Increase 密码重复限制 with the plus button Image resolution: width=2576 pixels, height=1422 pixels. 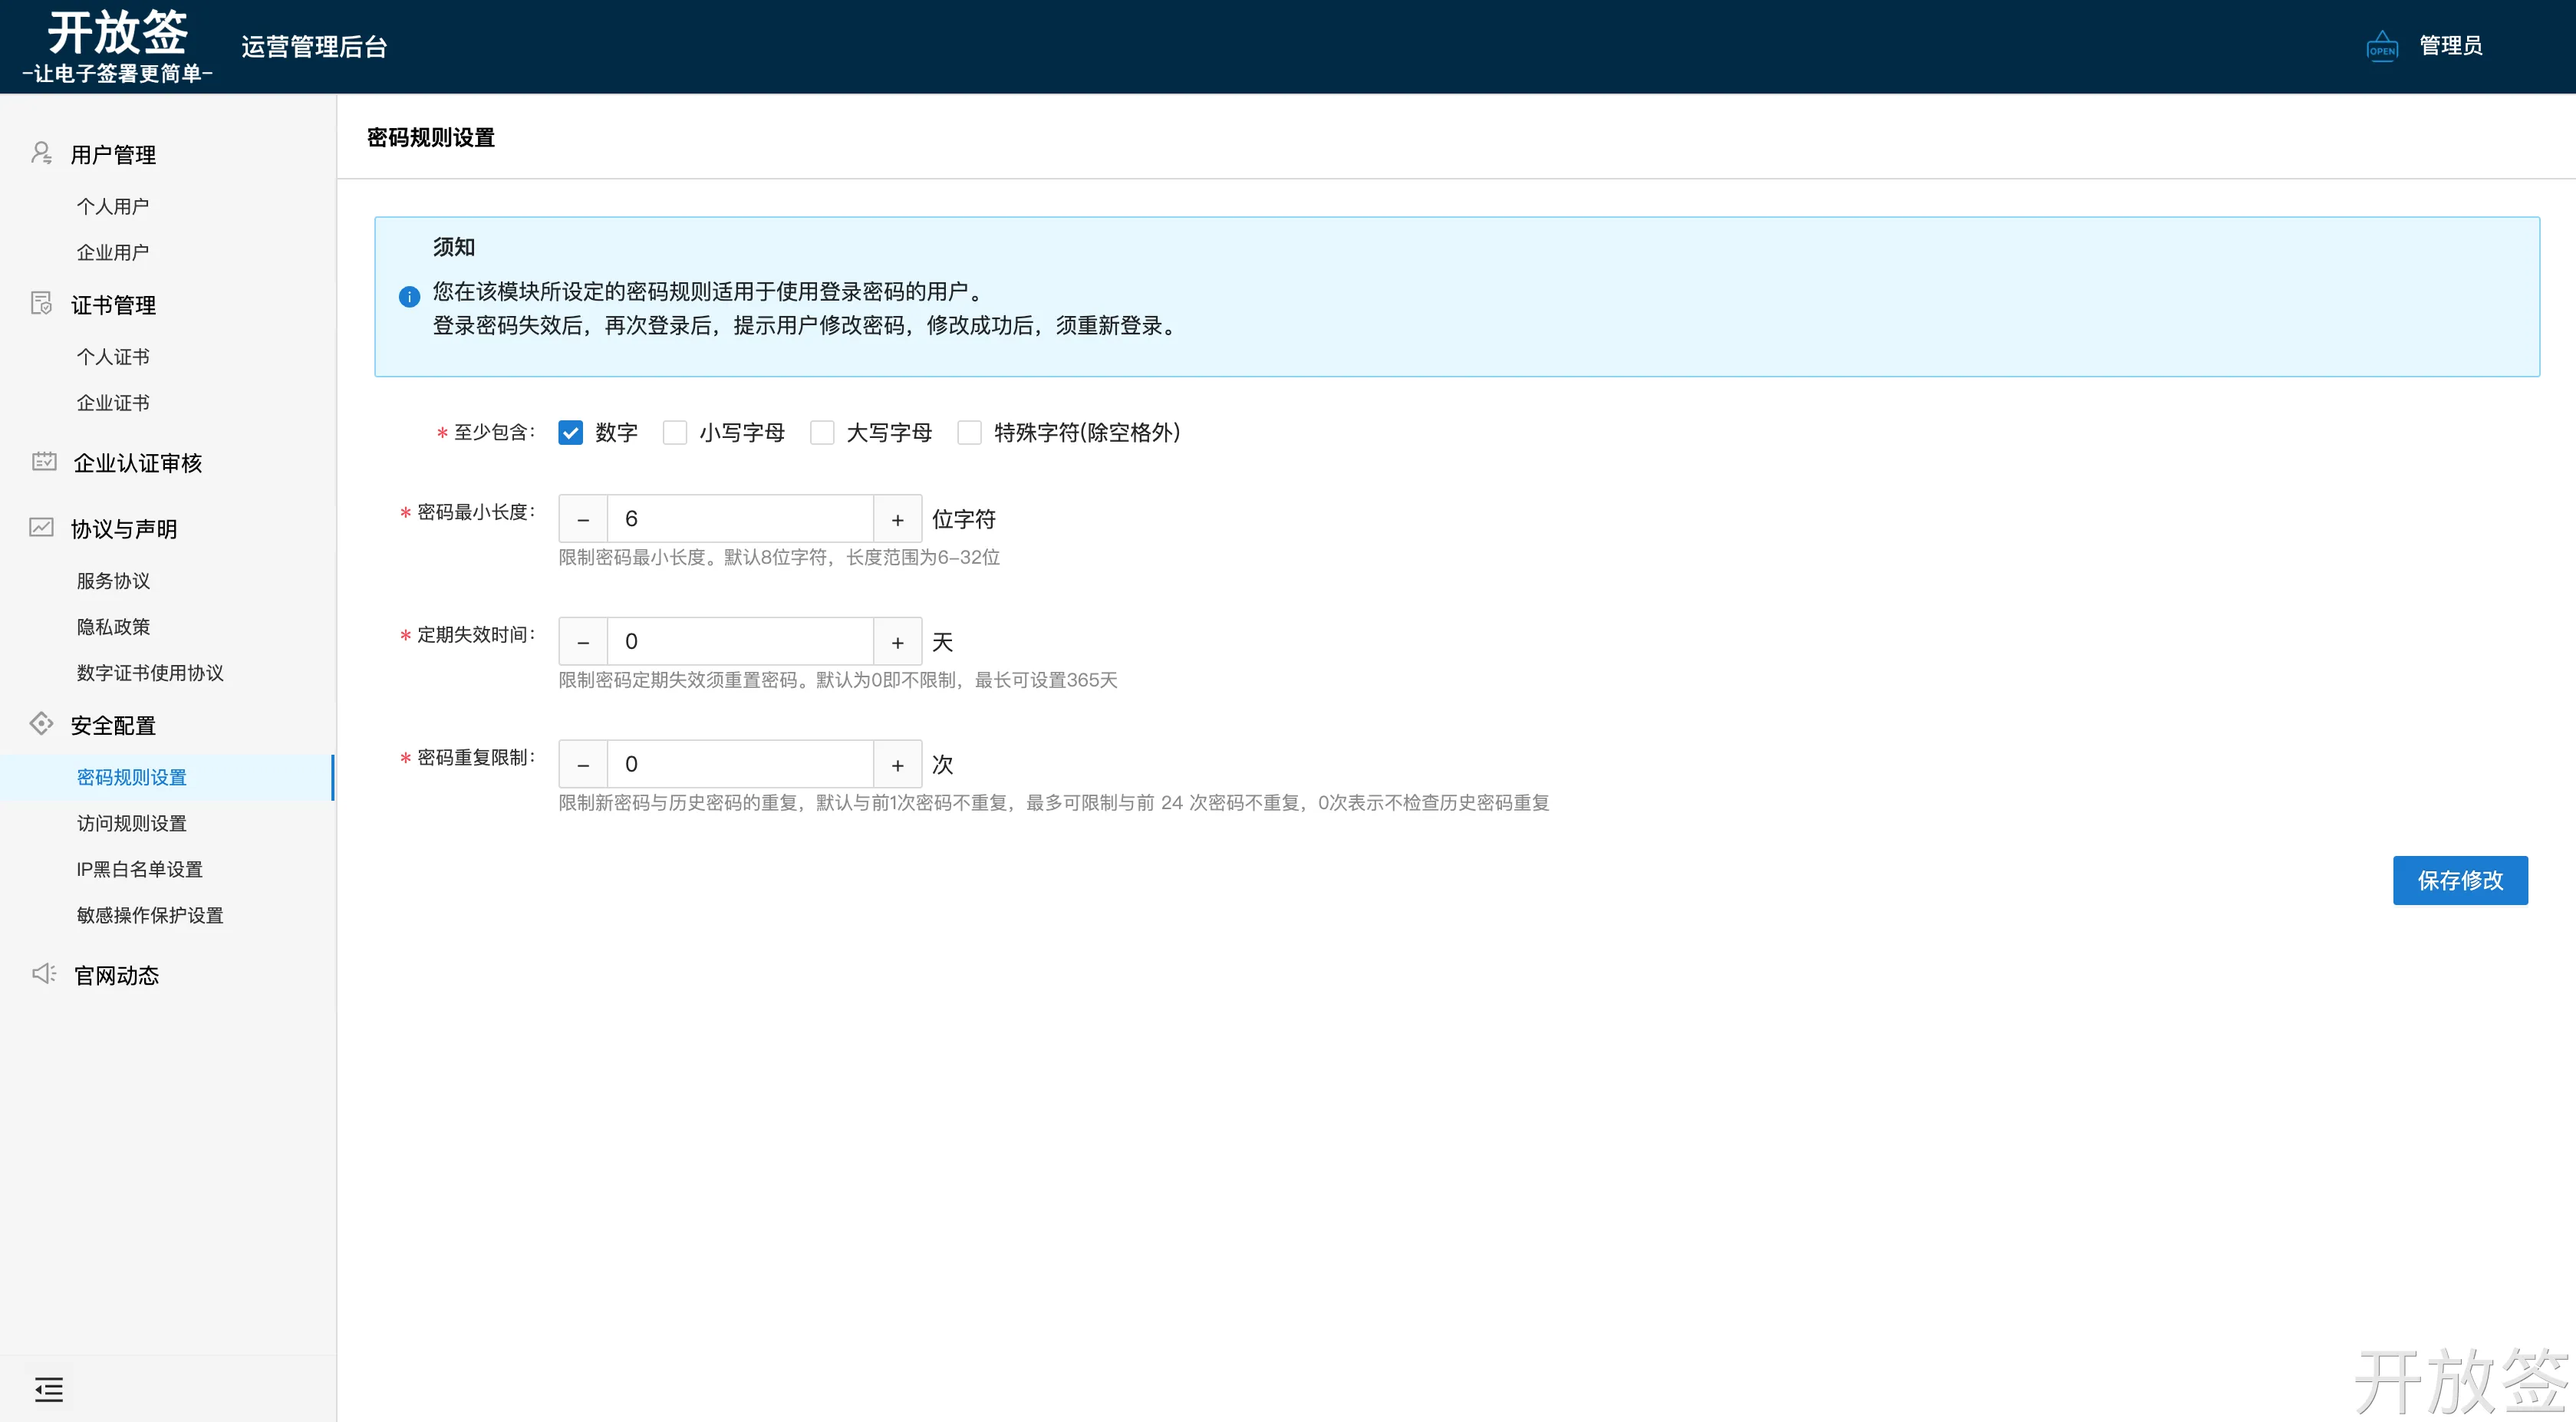898,765
